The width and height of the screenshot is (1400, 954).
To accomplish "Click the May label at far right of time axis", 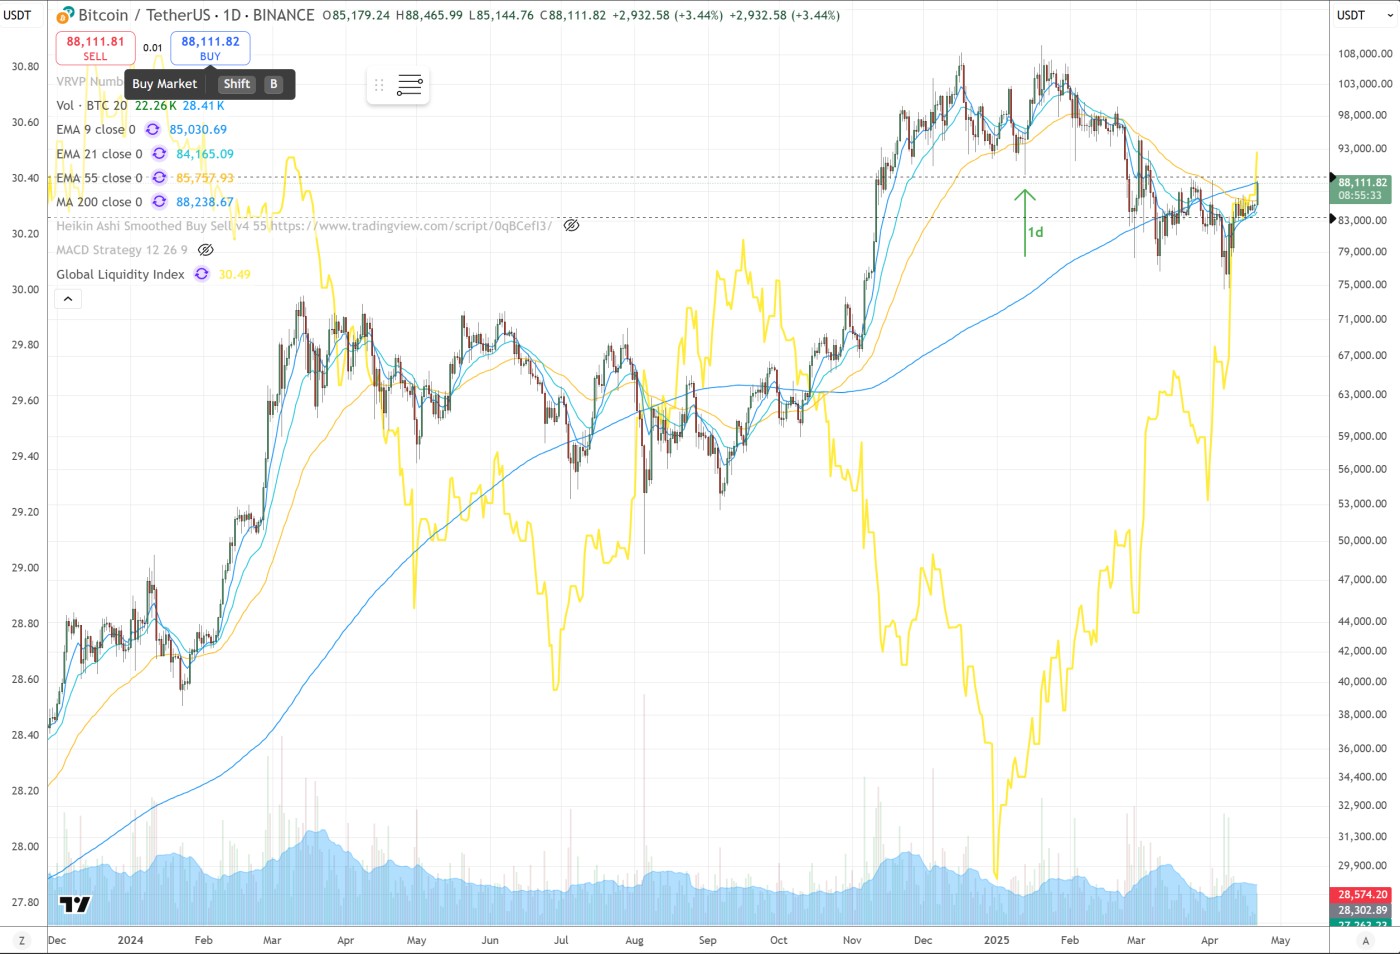I will pos(1281,940).
